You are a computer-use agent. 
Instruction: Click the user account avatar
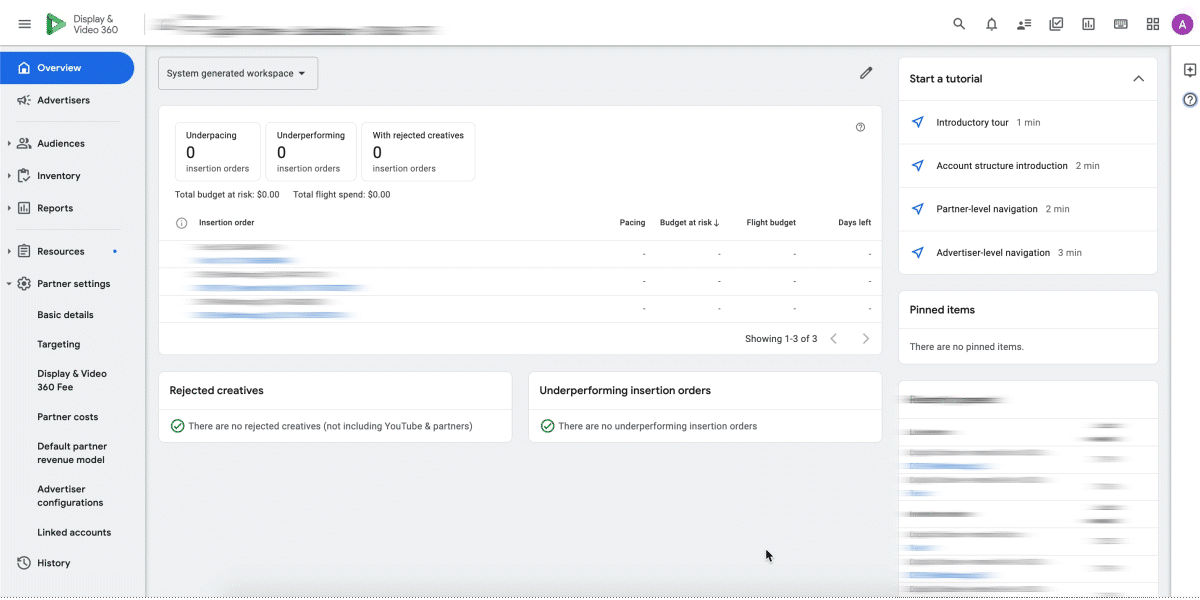click(1182, 24)
